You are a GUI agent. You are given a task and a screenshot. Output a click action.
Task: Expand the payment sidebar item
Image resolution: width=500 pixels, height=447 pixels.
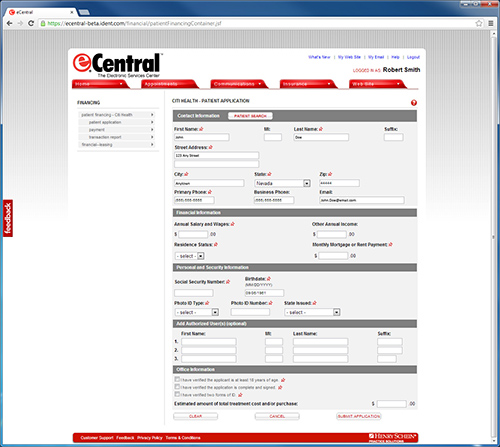pos(117,130)
